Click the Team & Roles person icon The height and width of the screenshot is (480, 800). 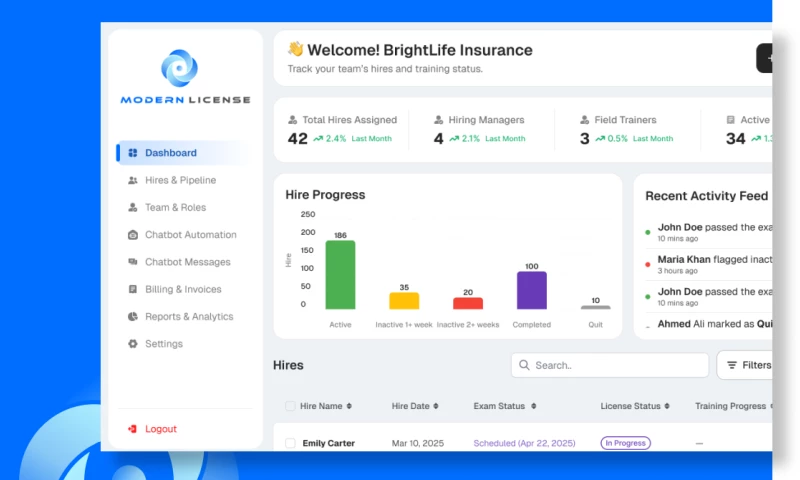click(x=133, y=207)
